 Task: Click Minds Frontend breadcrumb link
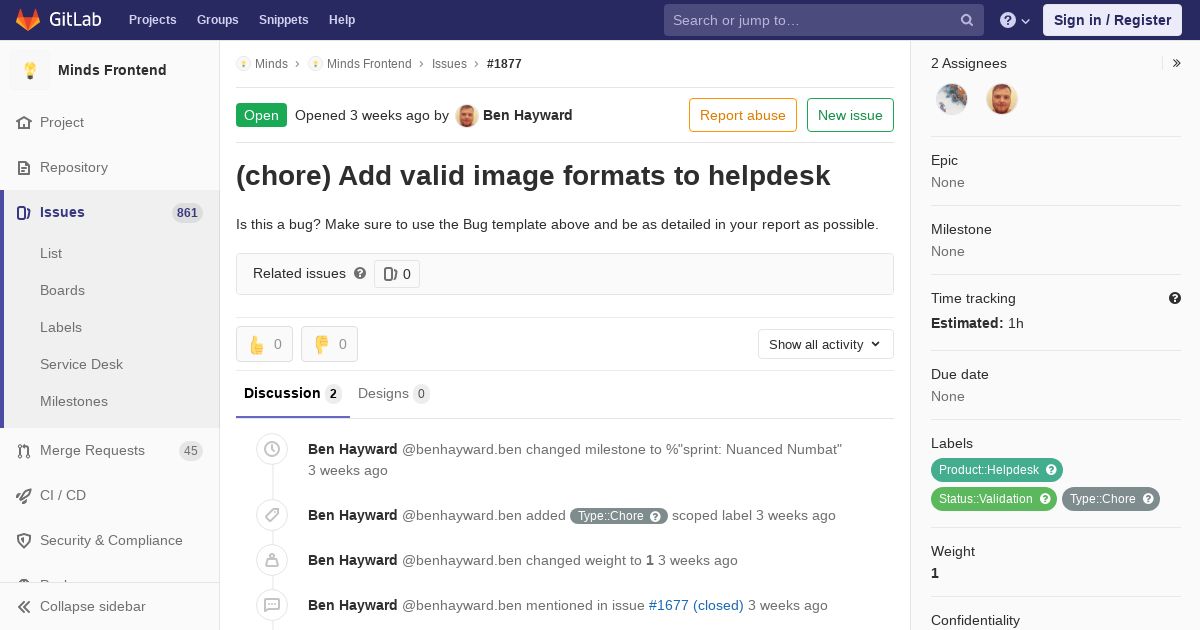(369, 63)
